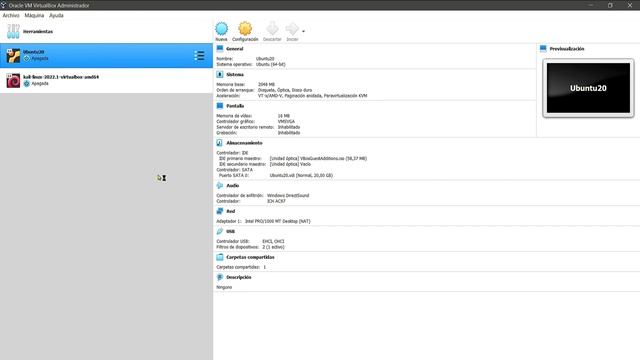
Task: Click the Almacenamiento section disk icon
Action: point(220,143)
